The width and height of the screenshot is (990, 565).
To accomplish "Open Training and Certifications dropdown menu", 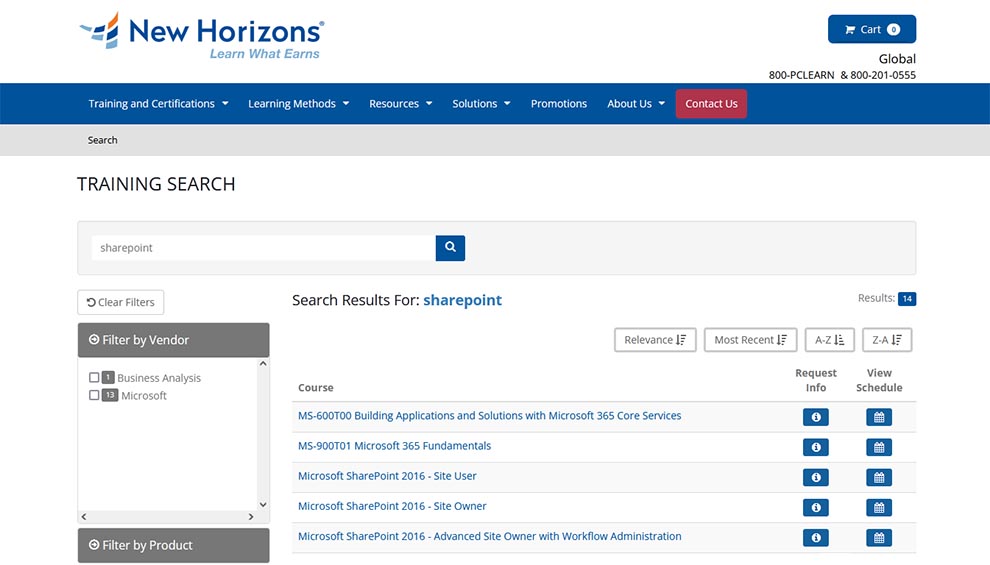I will tap(158, 104).
